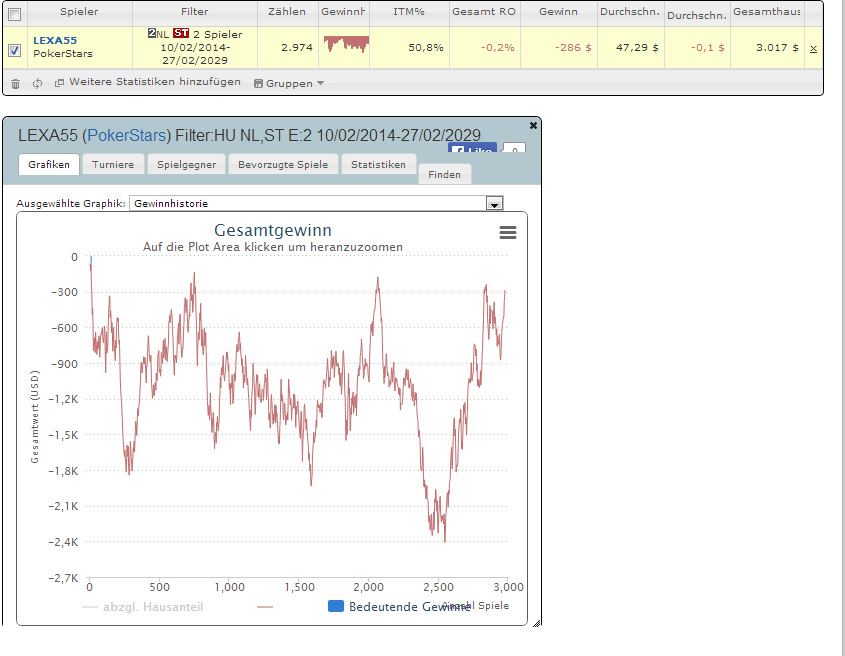Click the -0,2% ROI value
845x656 pixels.
point(498,48)
